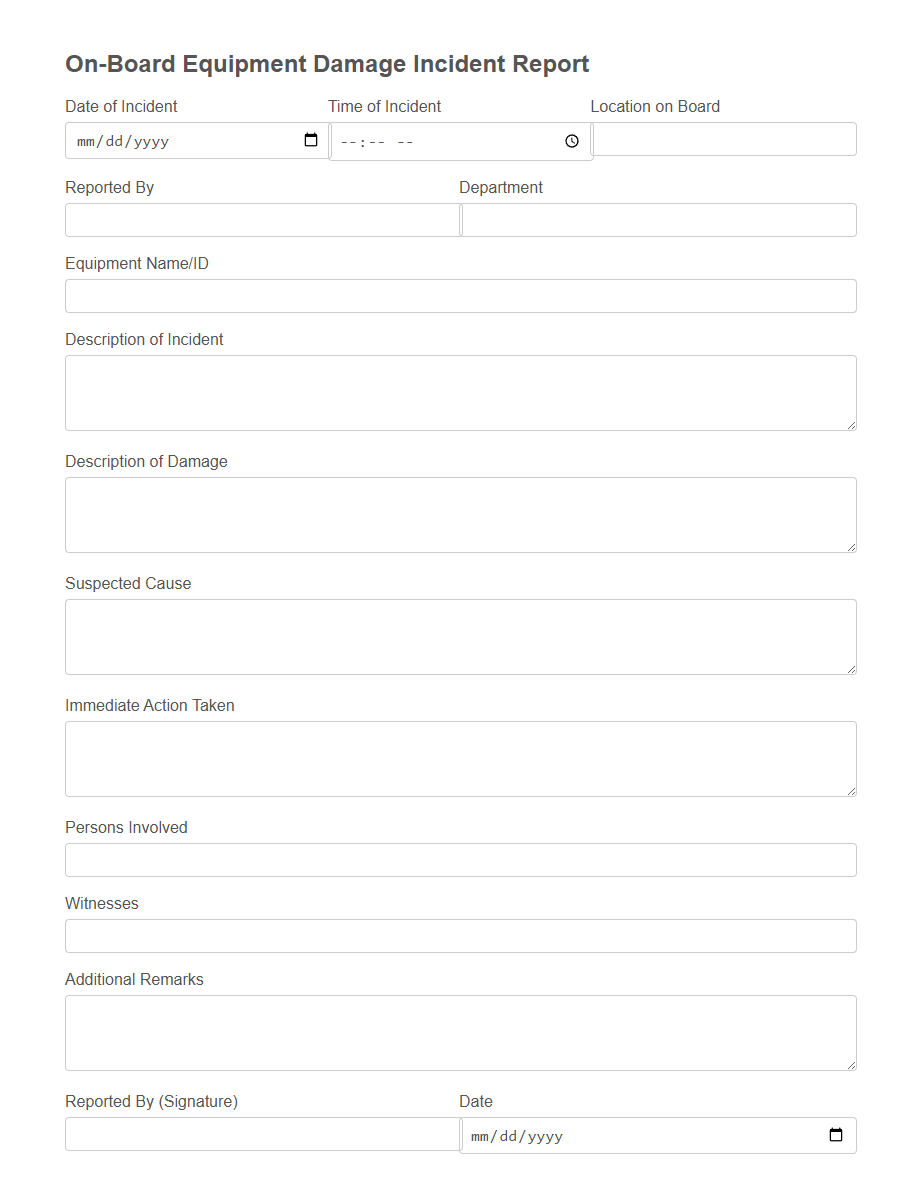Focus the Immediate Action Taken text area

pyautogui.click(x=460, y=758)
